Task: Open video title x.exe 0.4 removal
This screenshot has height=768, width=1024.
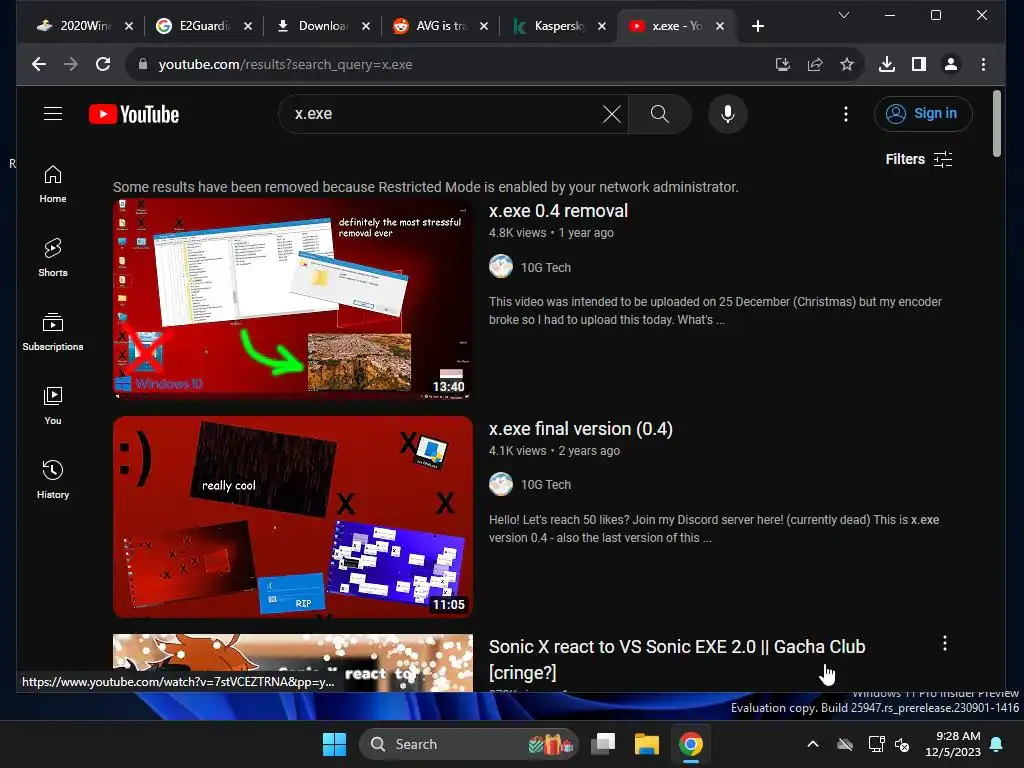Action: [x=558, y=211]
